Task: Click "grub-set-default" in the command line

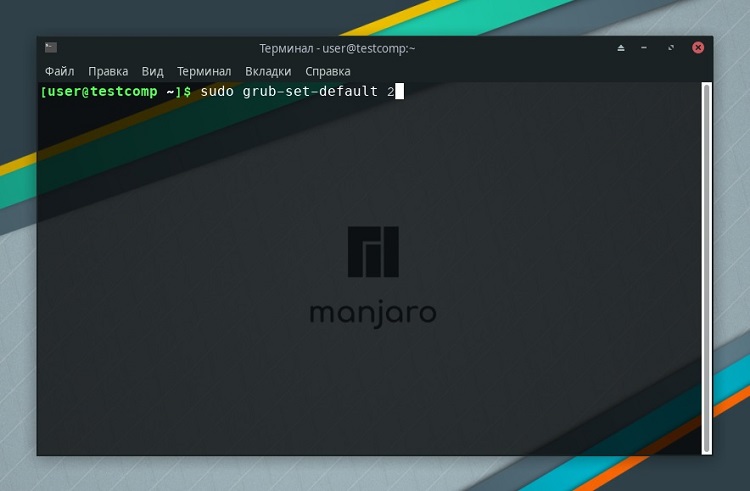Action: point(311,92)
